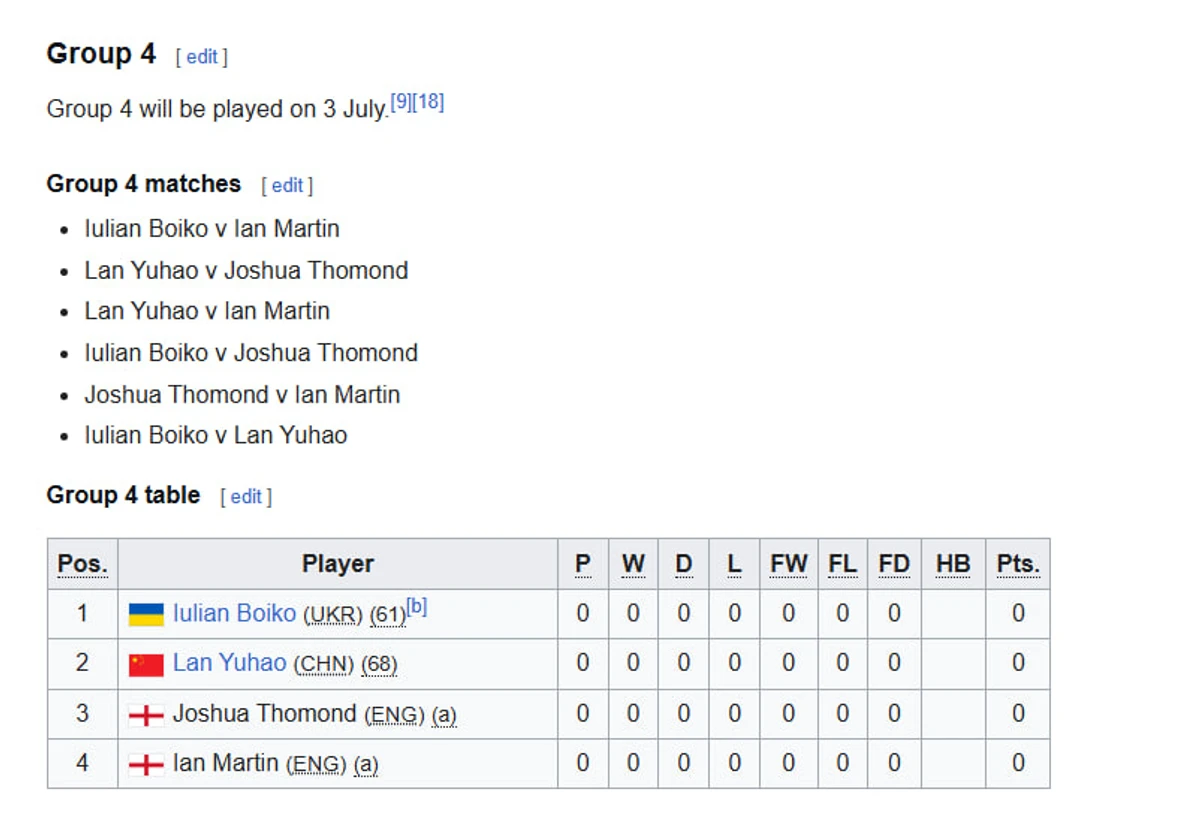The width and height of the screenshot is (1200, 823).
Task: Click England flag icon next to Ian Martin
Action: click(x=146, y=765)
